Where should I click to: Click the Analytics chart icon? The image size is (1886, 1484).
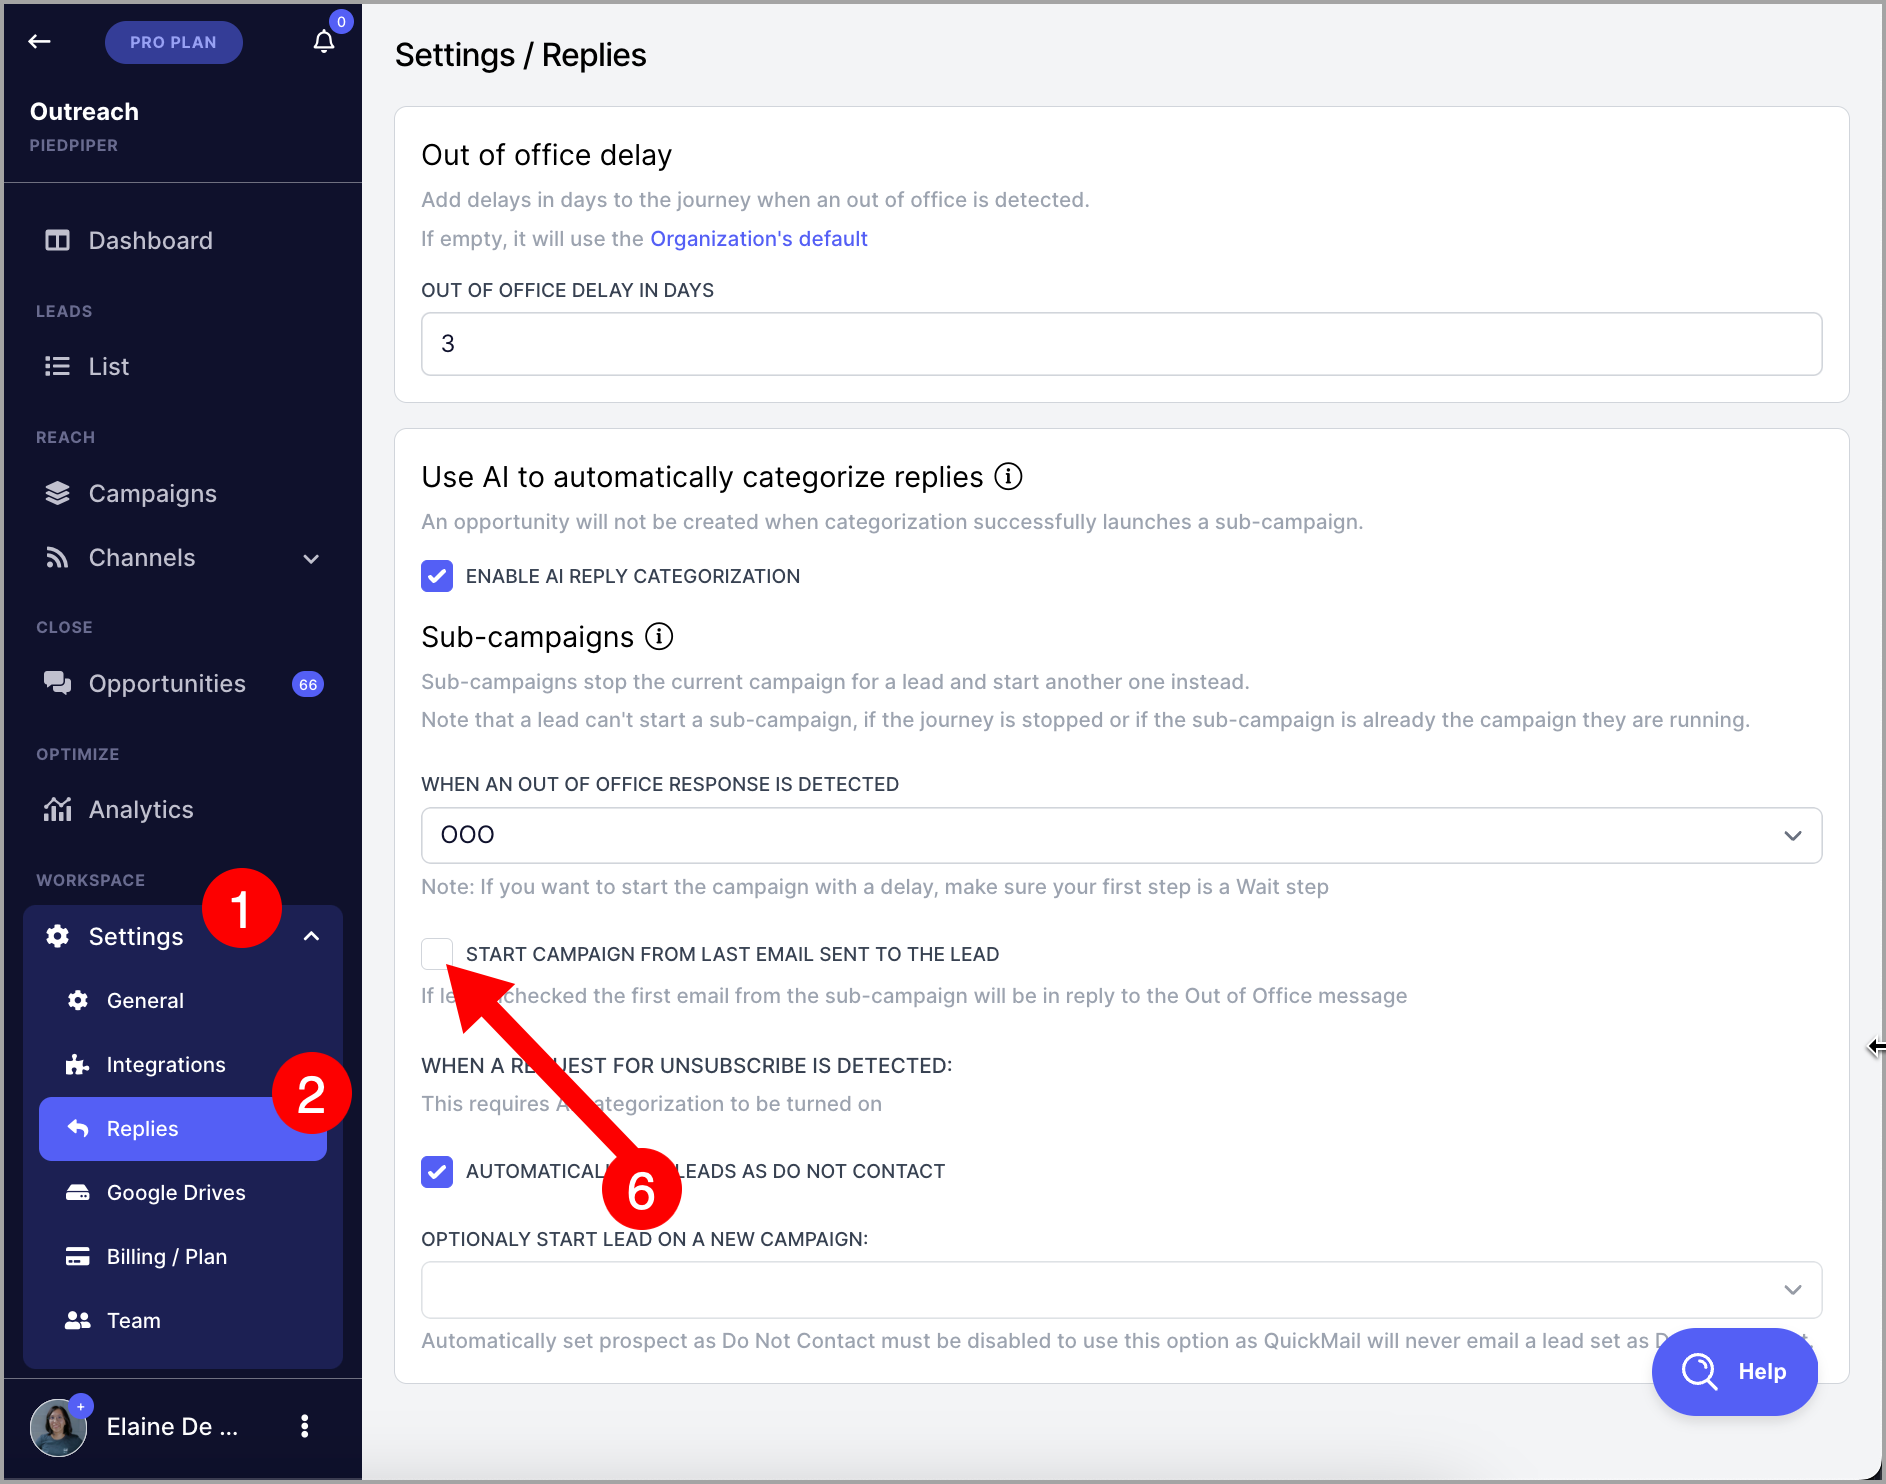coord(57,809)
